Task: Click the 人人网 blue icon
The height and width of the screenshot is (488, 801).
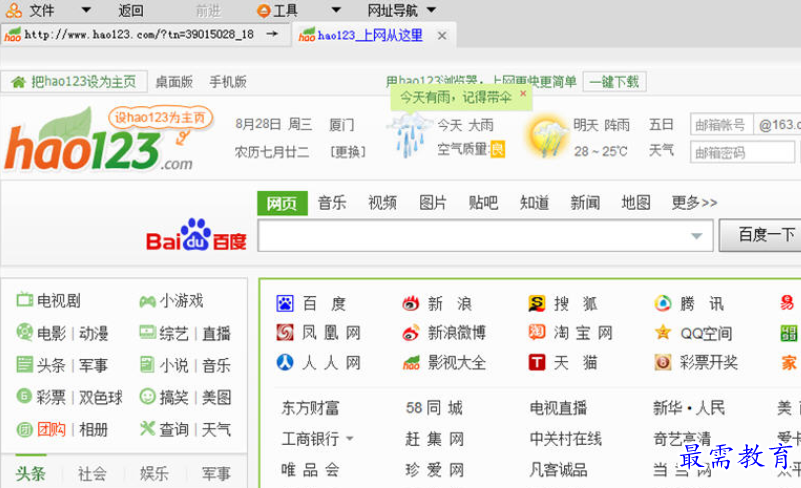Action: 285,362
